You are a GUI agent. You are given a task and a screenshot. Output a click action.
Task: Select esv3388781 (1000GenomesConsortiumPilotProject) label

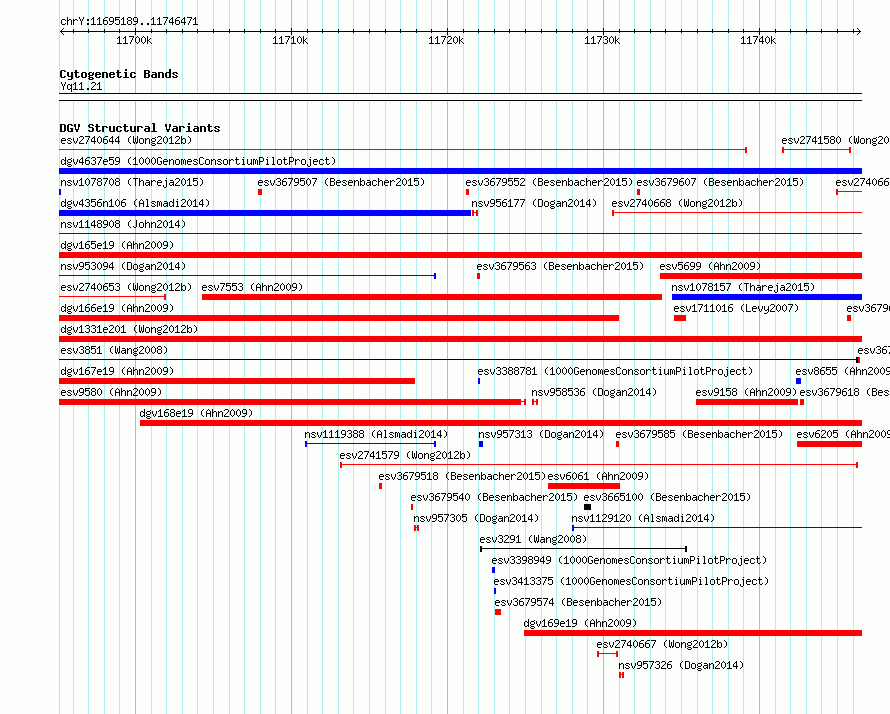(x=615, y=371)
